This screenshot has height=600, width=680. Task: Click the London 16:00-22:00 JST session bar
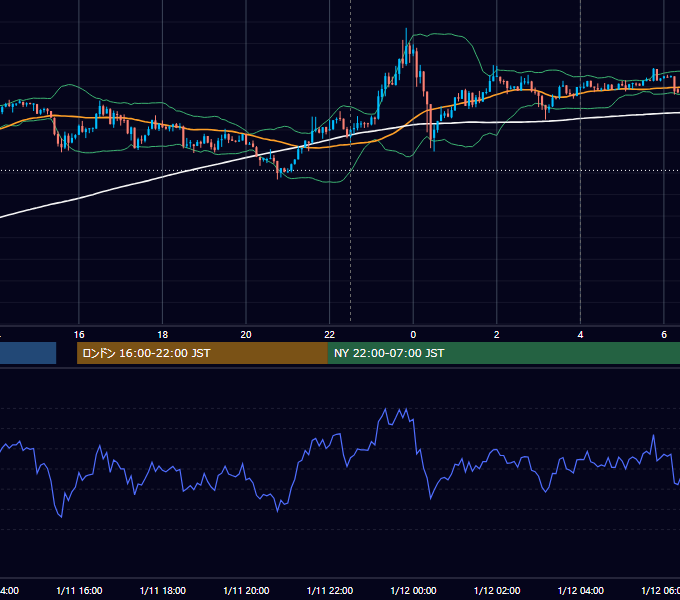202,353
